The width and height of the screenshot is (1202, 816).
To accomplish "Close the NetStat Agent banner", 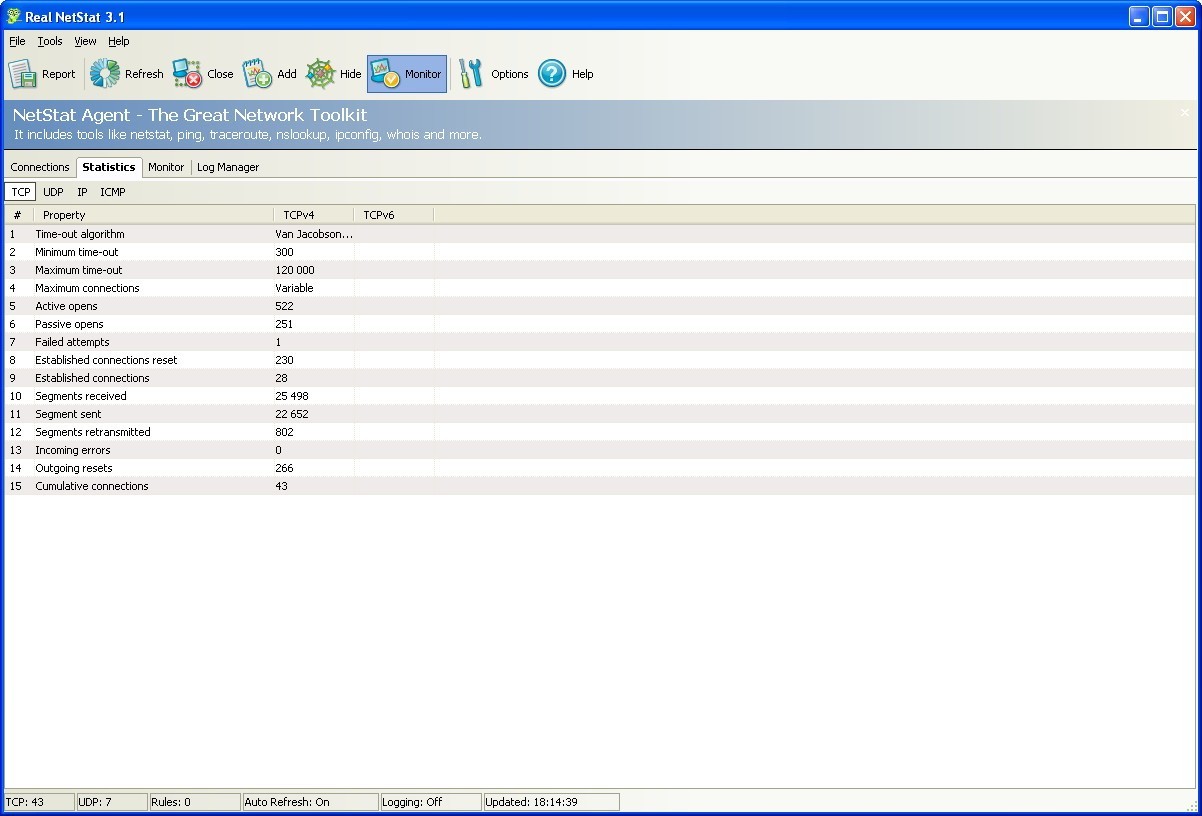I will (1186, 113).
